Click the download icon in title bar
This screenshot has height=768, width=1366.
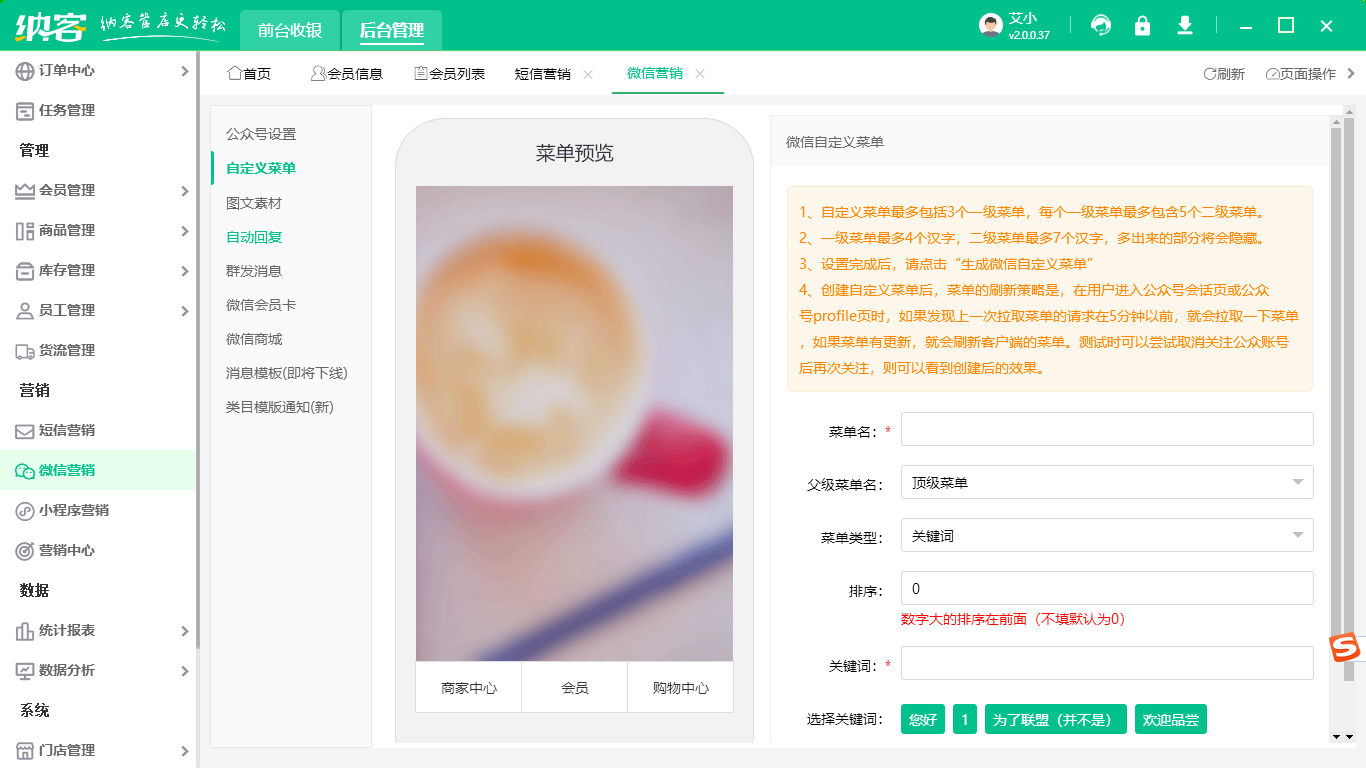1185,26
